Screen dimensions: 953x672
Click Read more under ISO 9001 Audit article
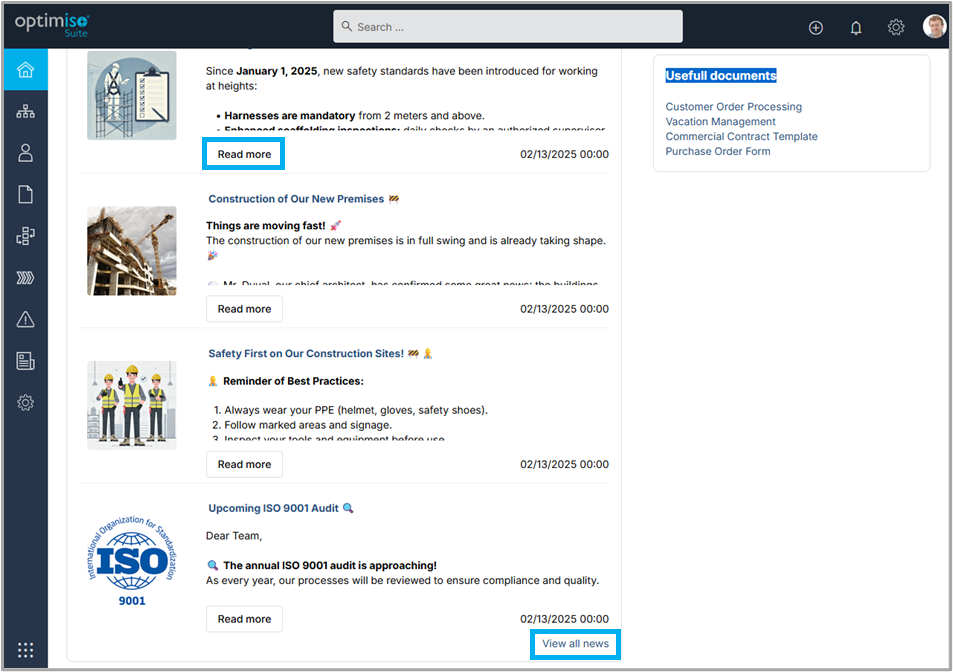[244, 619]
